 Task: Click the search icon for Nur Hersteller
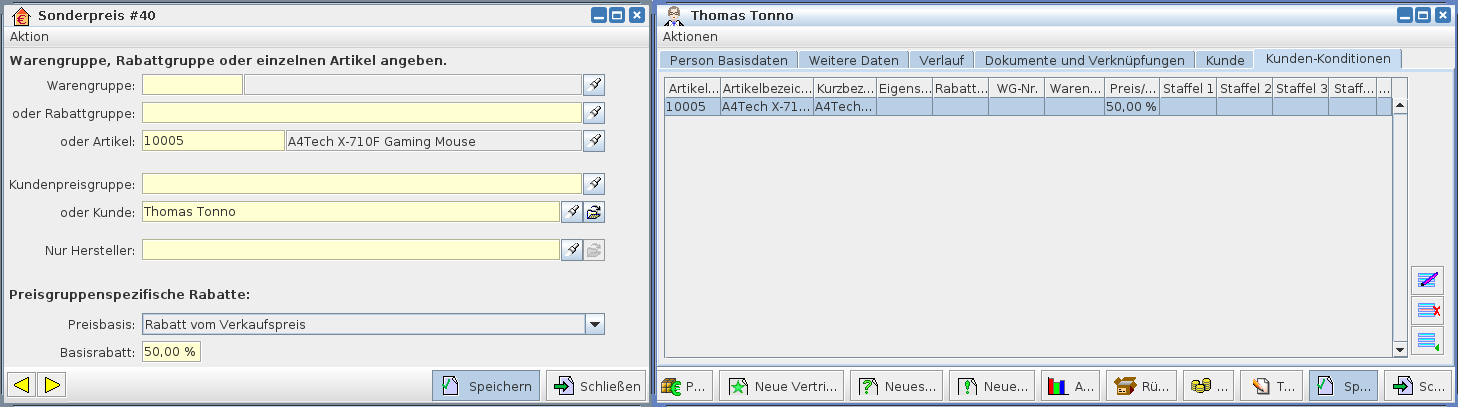click(x=571, y=250)
